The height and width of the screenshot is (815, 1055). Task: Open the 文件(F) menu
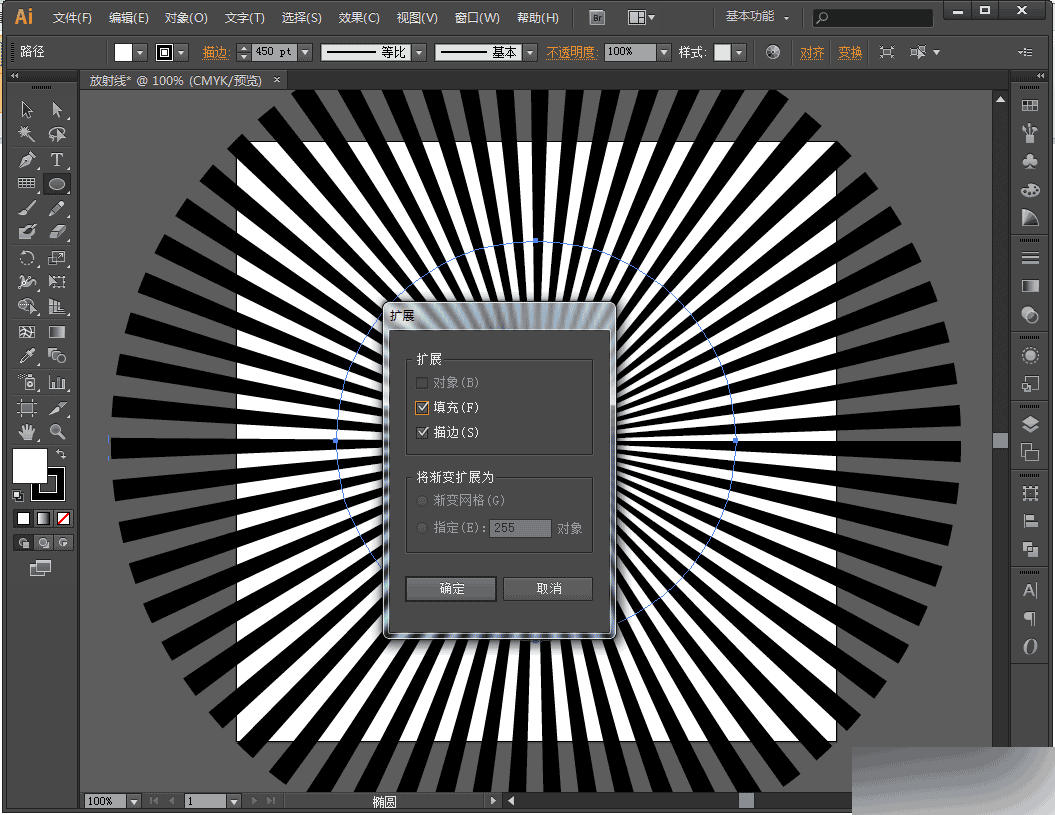tap(72, 18)
